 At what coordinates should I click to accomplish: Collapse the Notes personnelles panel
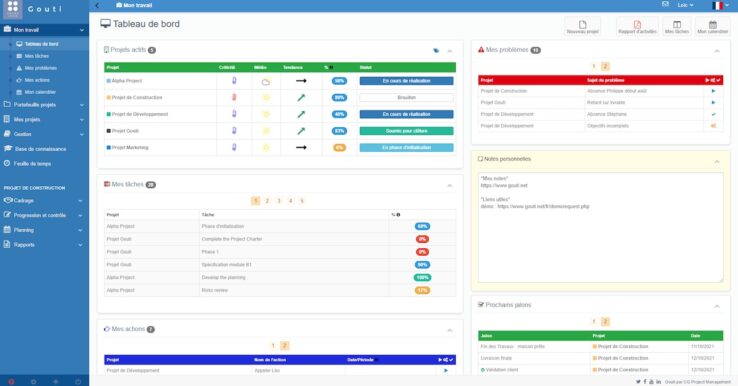tap(717, 161)
